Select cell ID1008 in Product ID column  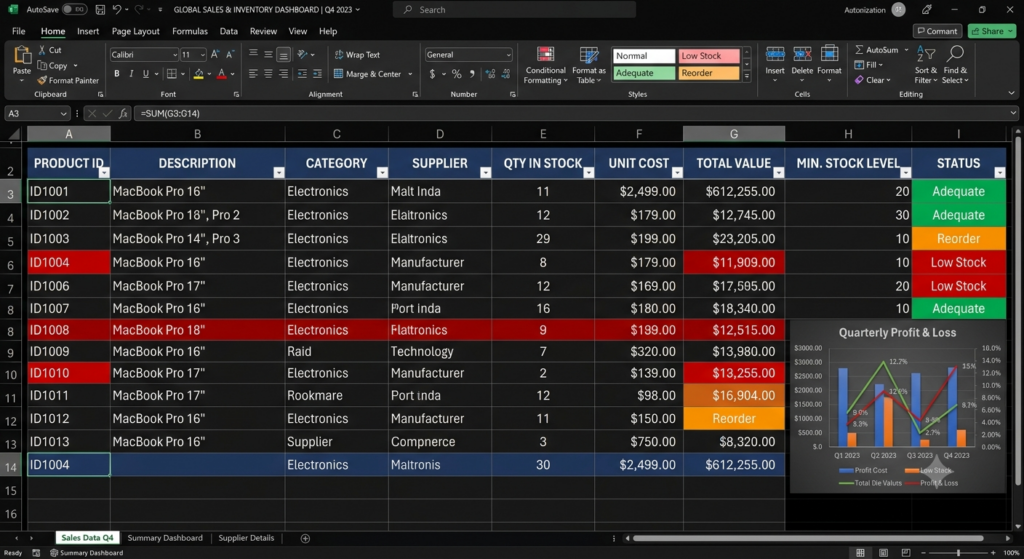click(x=69, y=330)
